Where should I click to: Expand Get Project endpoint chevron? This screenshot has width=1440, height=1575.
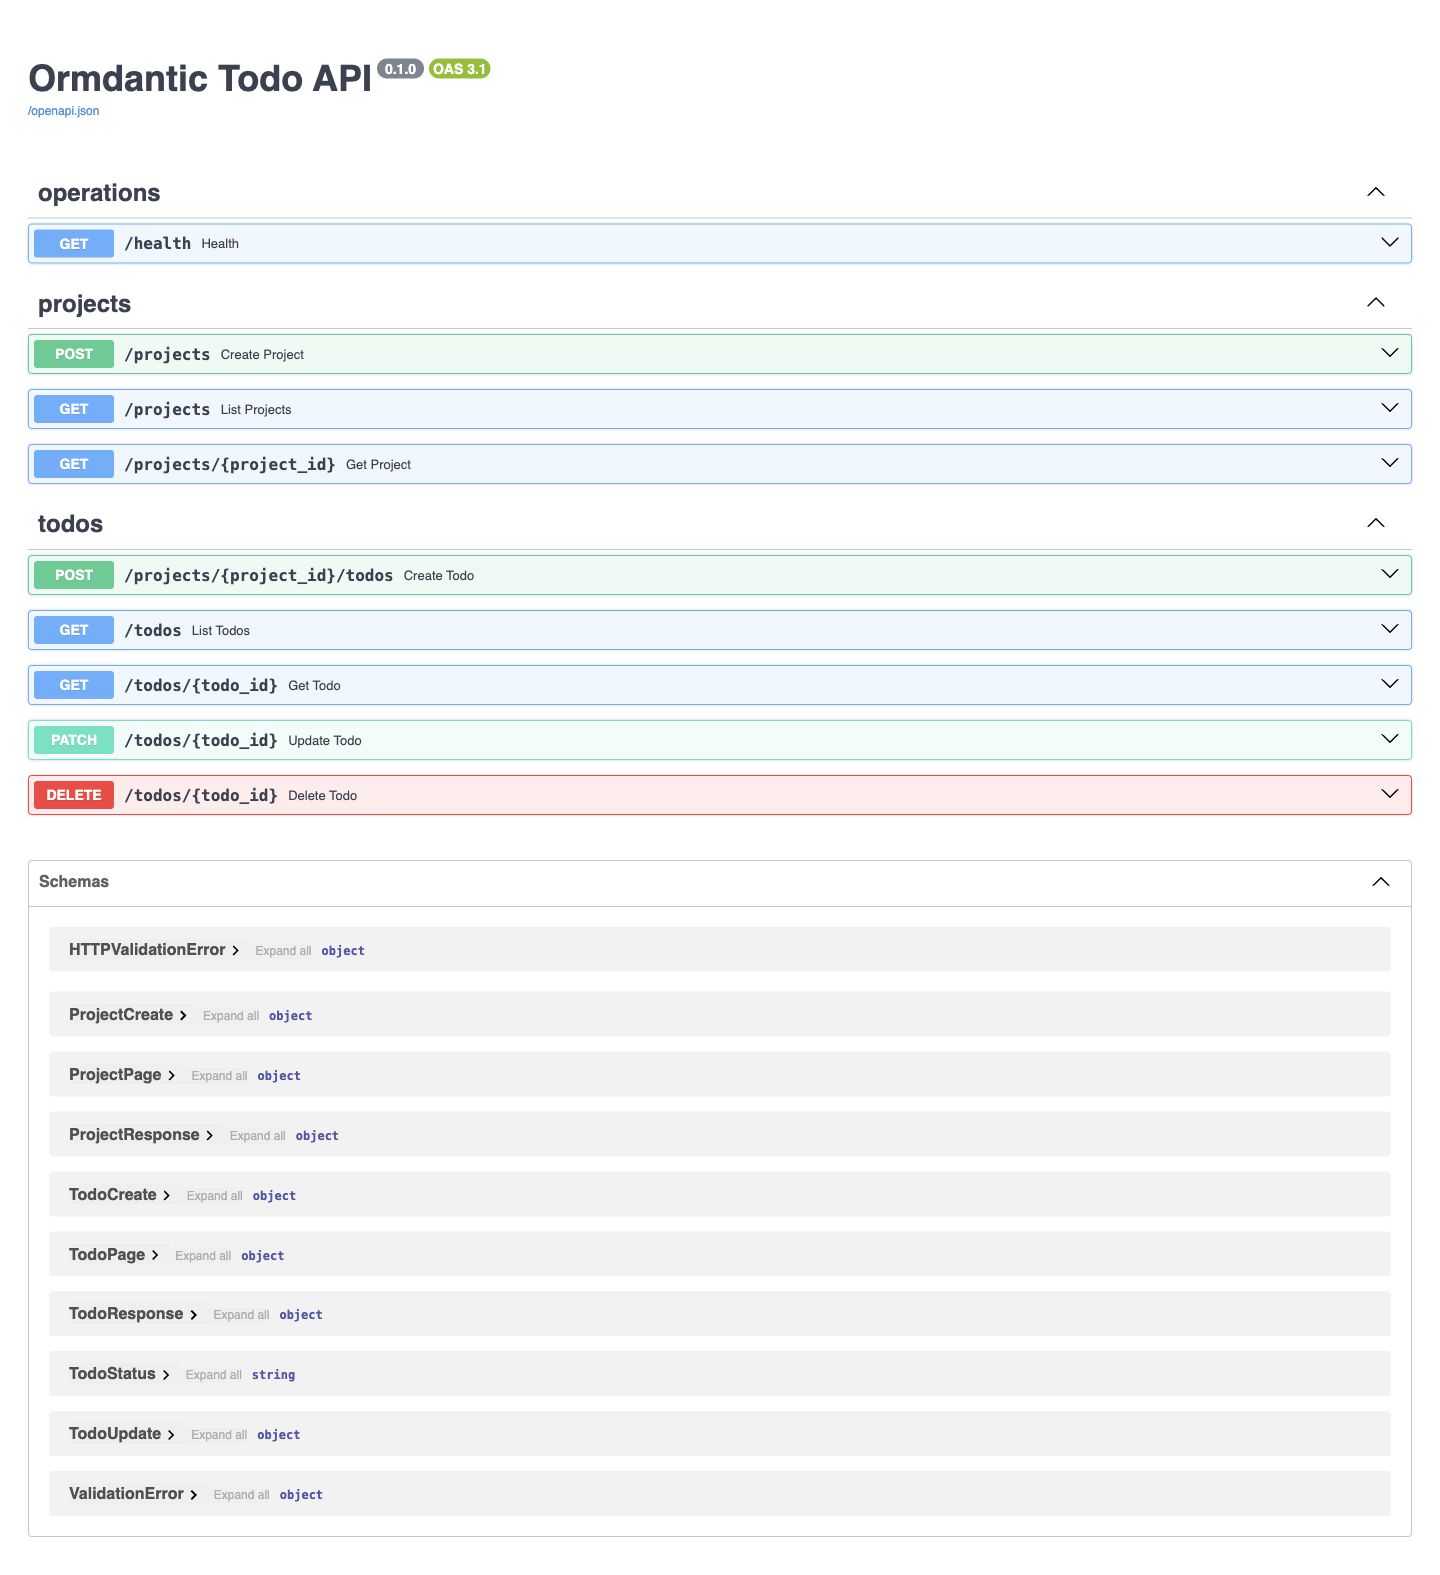(1390, 463)
